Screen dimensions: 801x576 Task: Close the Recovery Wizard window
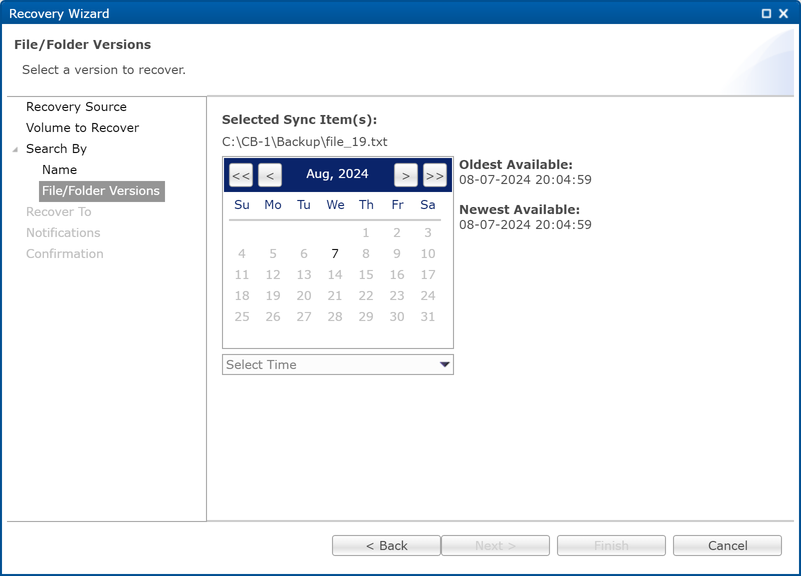point(784,14)
